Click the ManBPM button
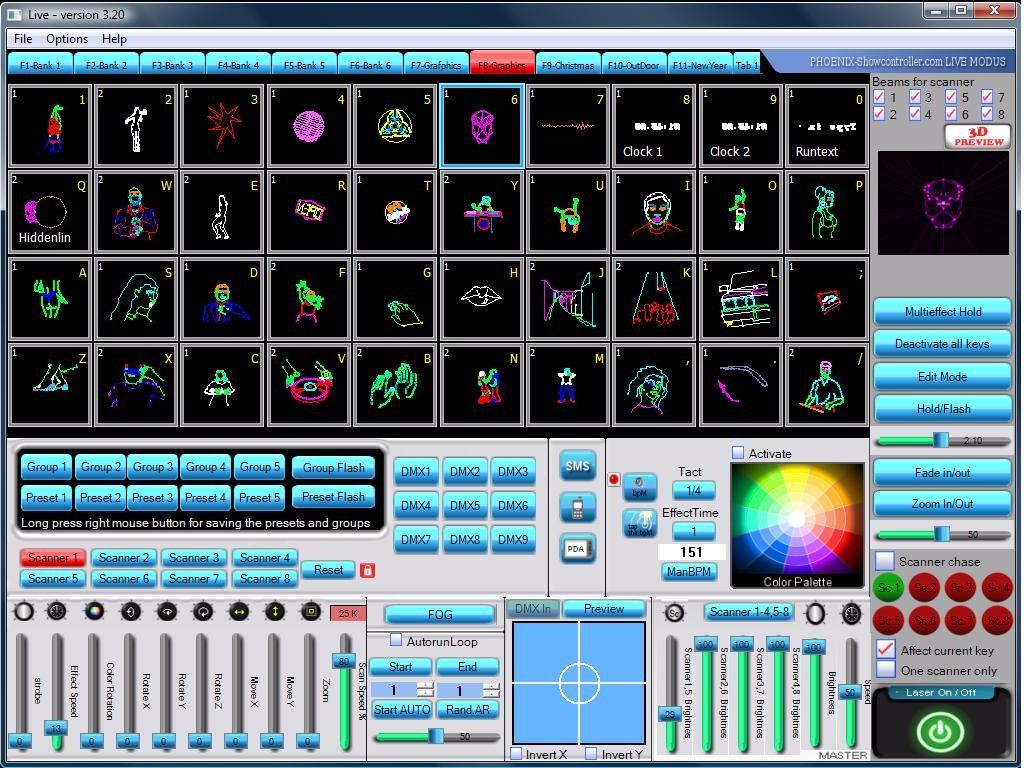Screen dimensions: 1024x768 point(688,571)
